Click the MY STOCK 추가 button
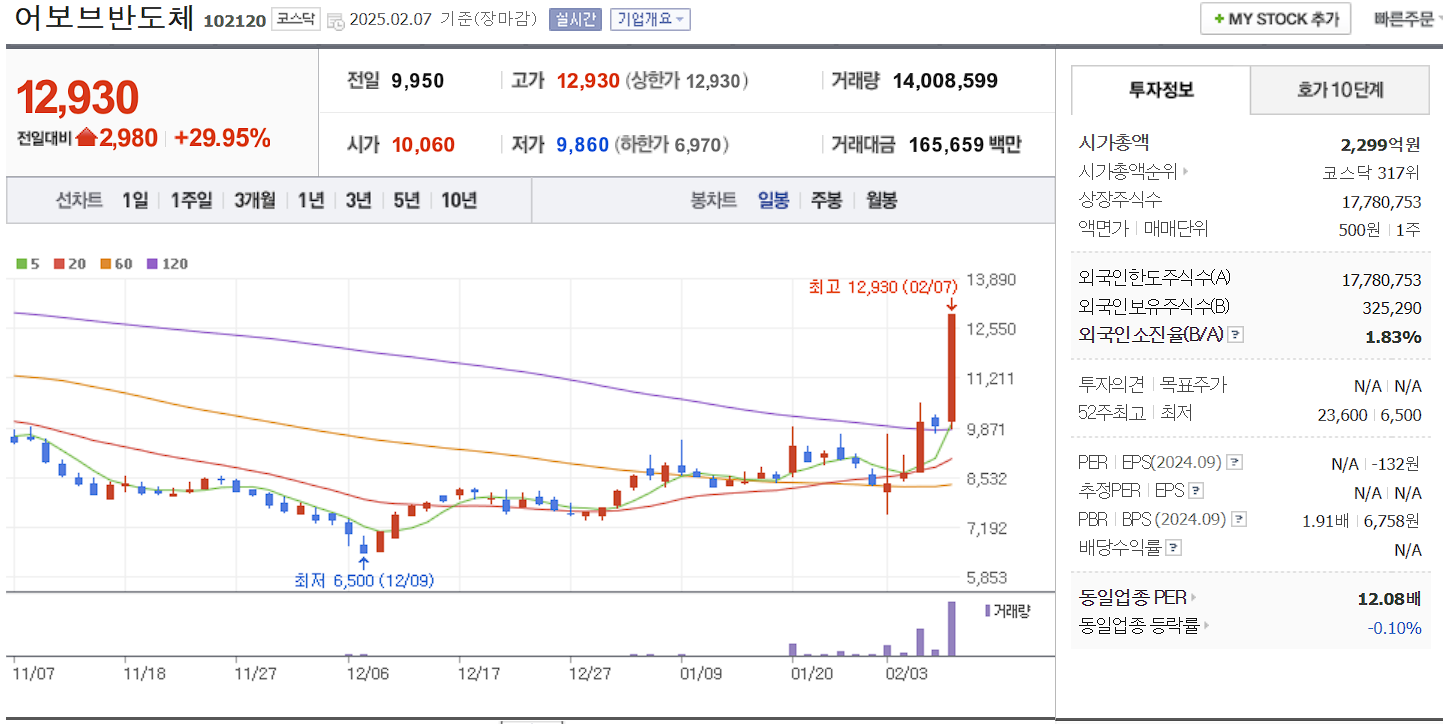 click(1274, 18)
